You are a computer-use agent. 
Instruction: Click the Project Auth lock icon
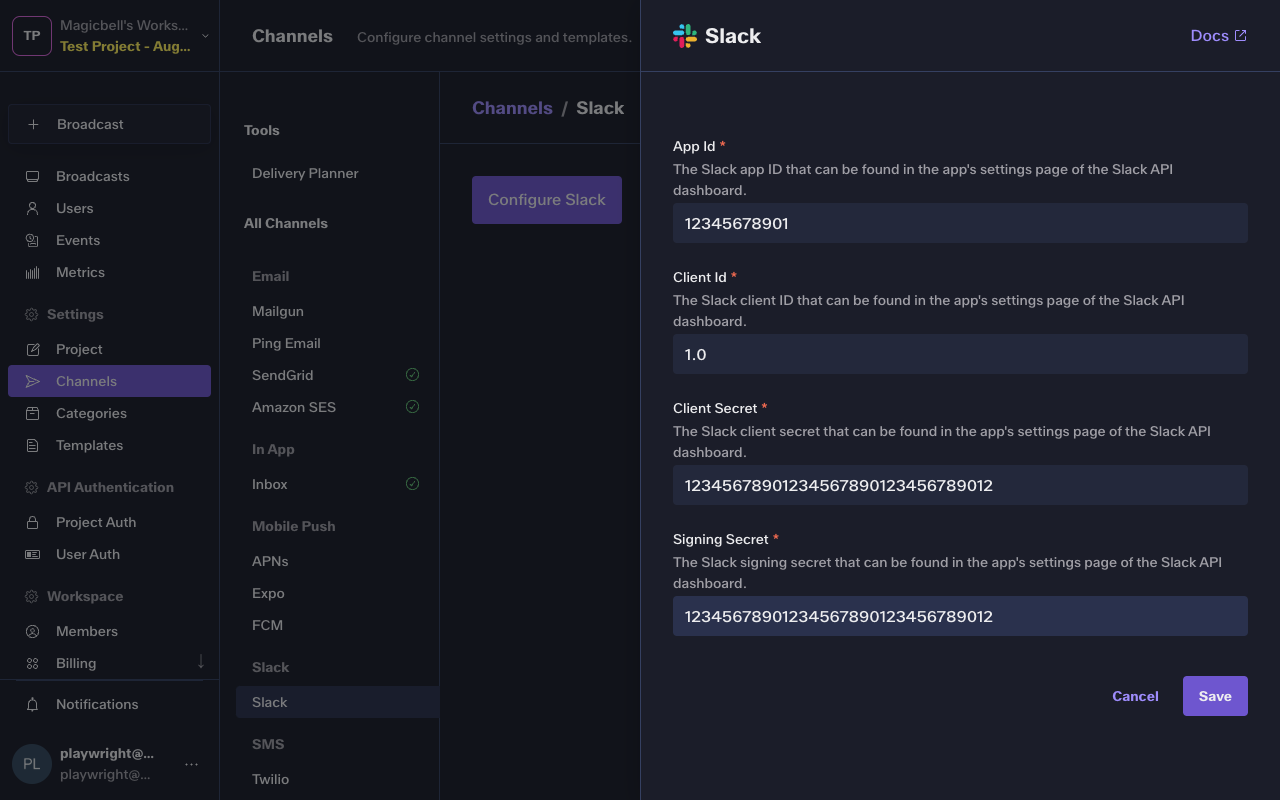click(x=32, y=522)
